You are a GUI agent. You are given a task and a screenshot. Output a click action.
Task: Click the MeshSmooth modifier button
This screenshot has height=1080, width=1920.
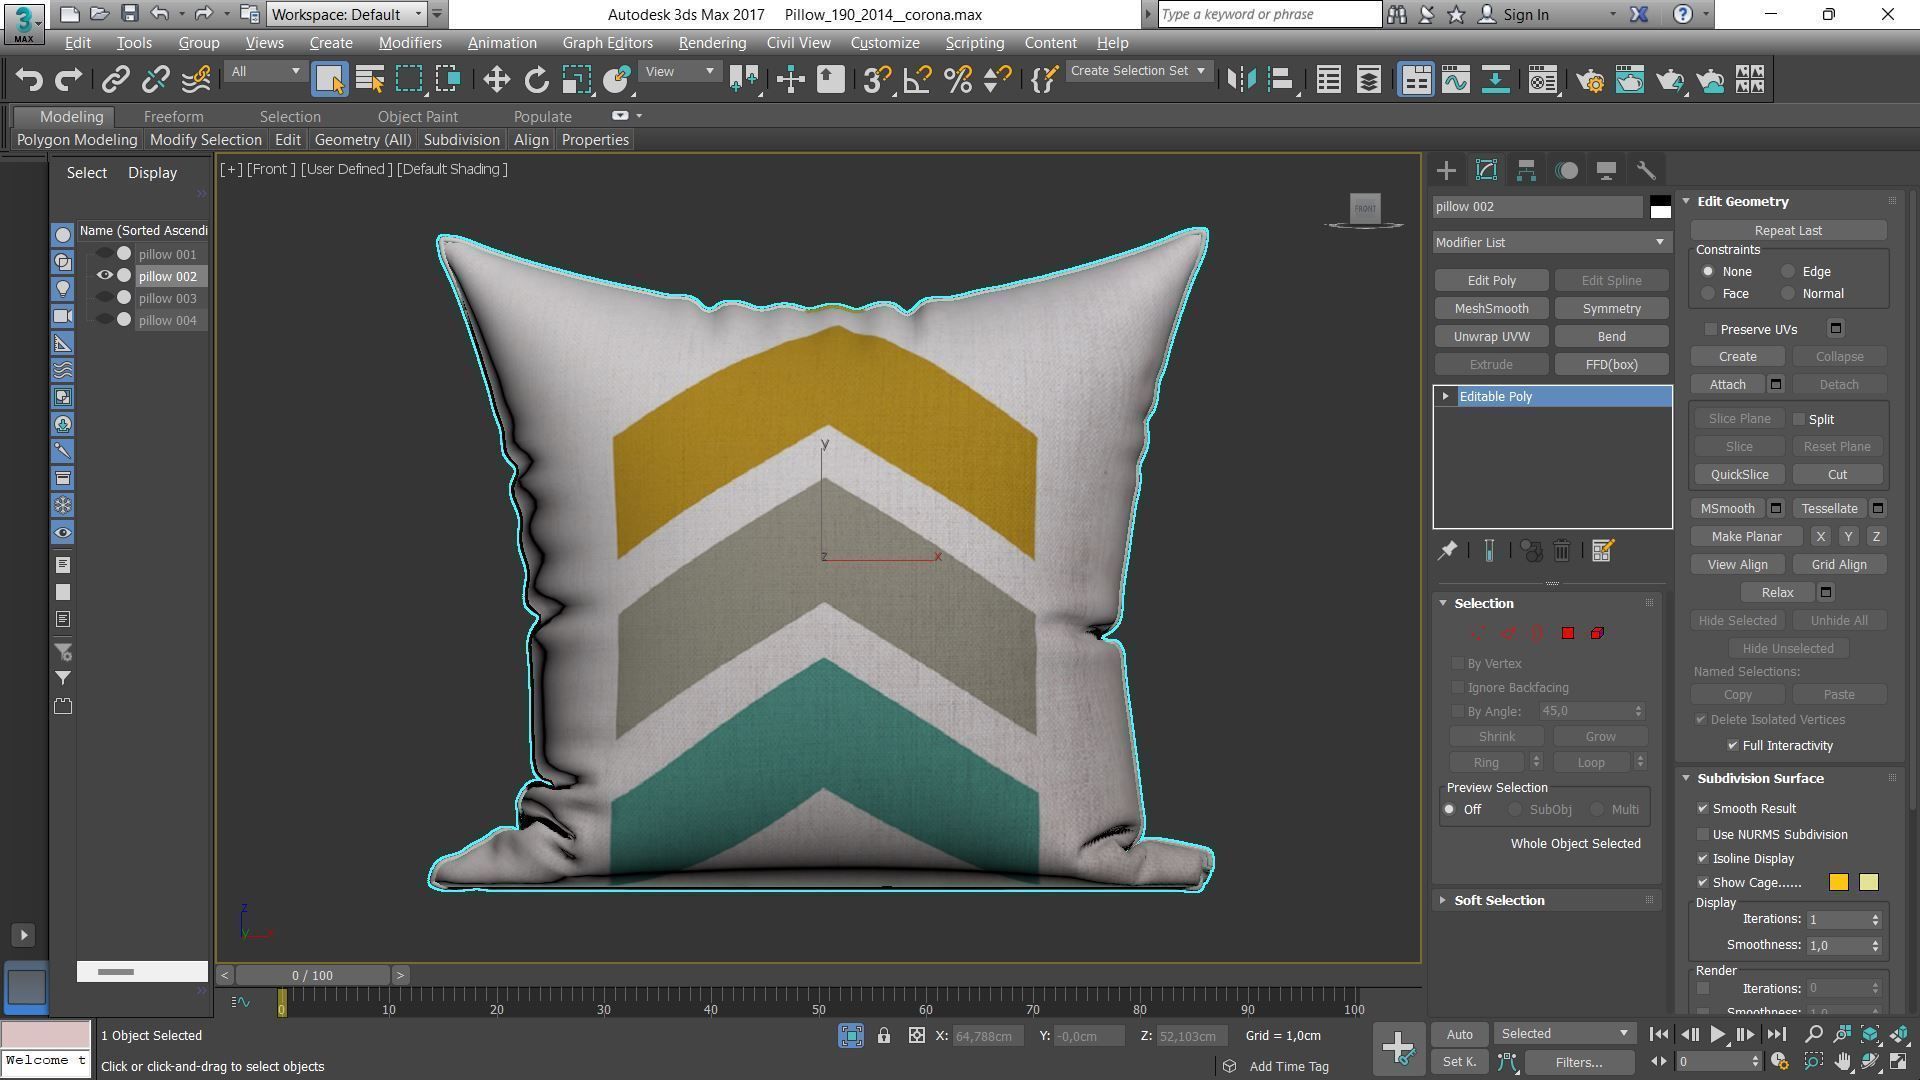(1491, 308)
